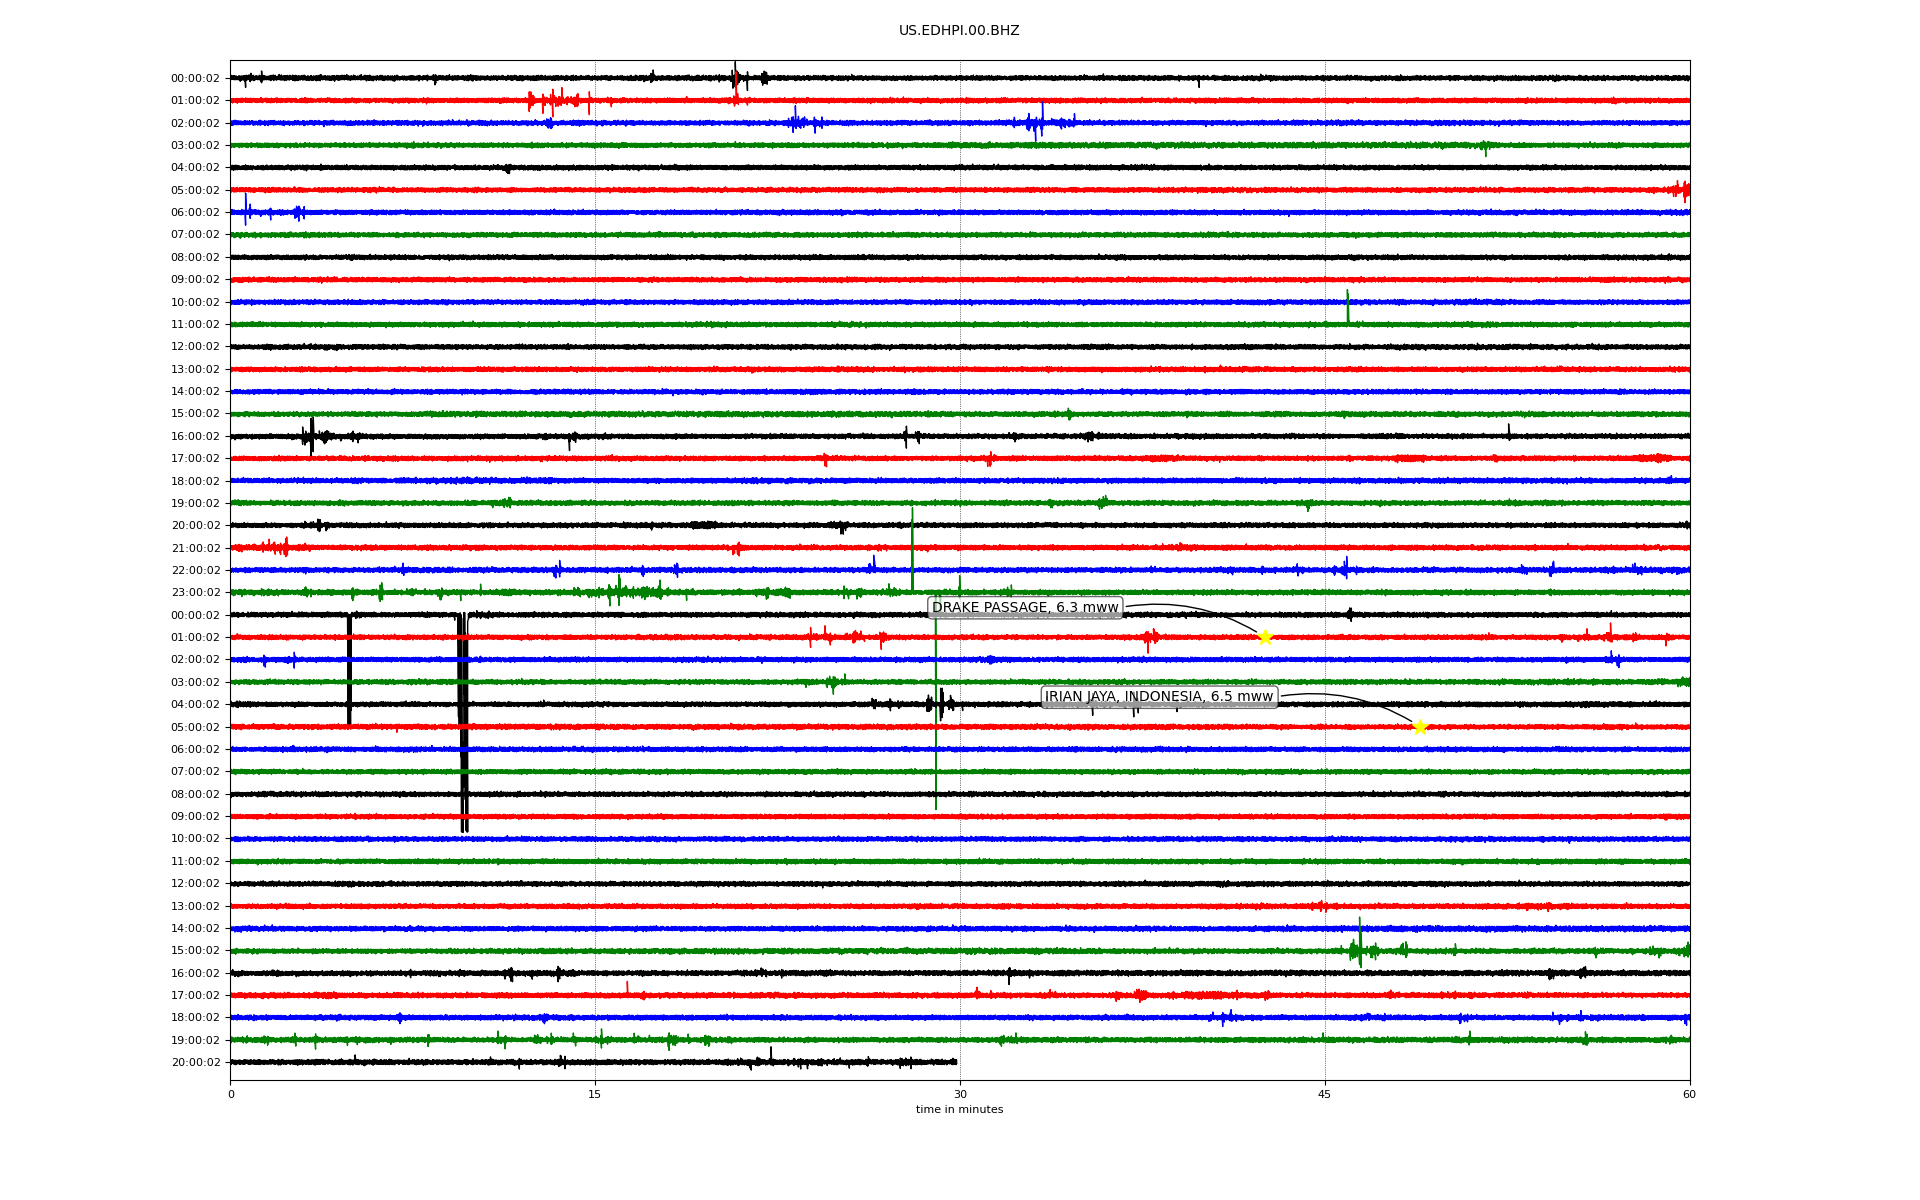The height and width of the screenshot is (1200, 1920).
Task: Click the 15 tick on the x-axis
Action: 595,1094
